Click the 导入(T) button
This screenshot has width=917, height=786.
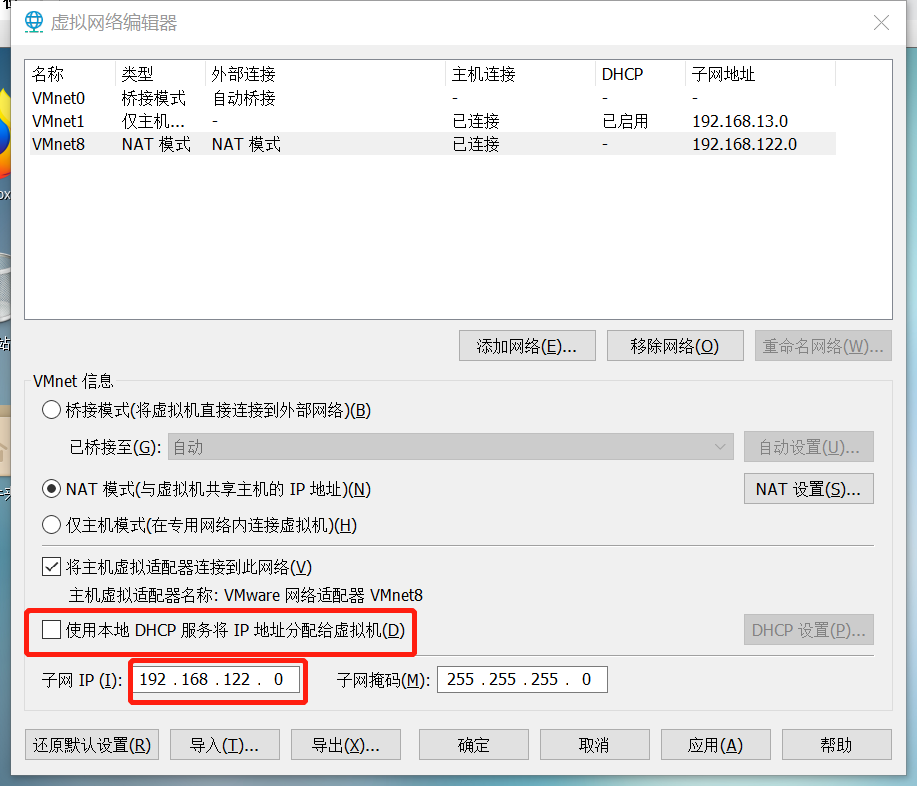(225, 744)
